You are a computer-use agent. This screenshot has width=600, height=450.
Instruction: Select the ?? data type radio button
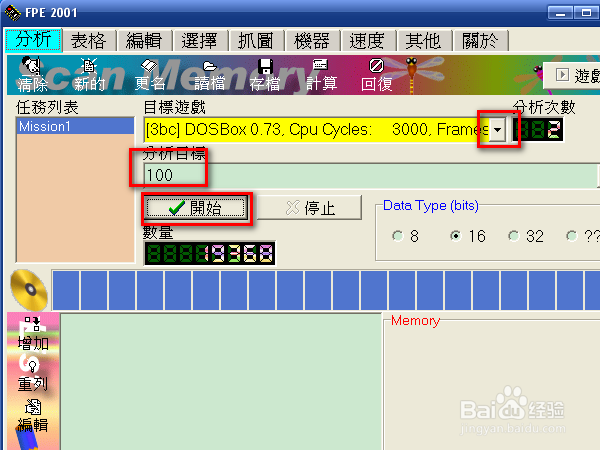pos(572,236)
